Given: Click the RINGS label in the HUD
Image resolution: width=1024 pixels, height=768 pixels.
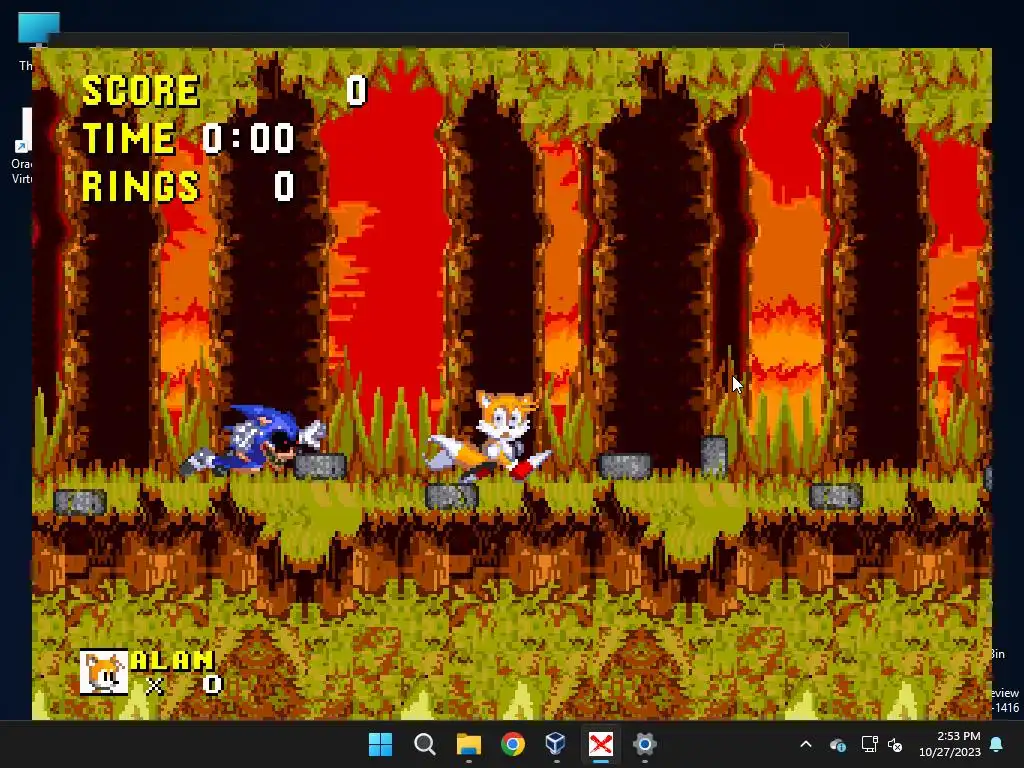Looking at the screenshot, I should click(x=140, y=186).
